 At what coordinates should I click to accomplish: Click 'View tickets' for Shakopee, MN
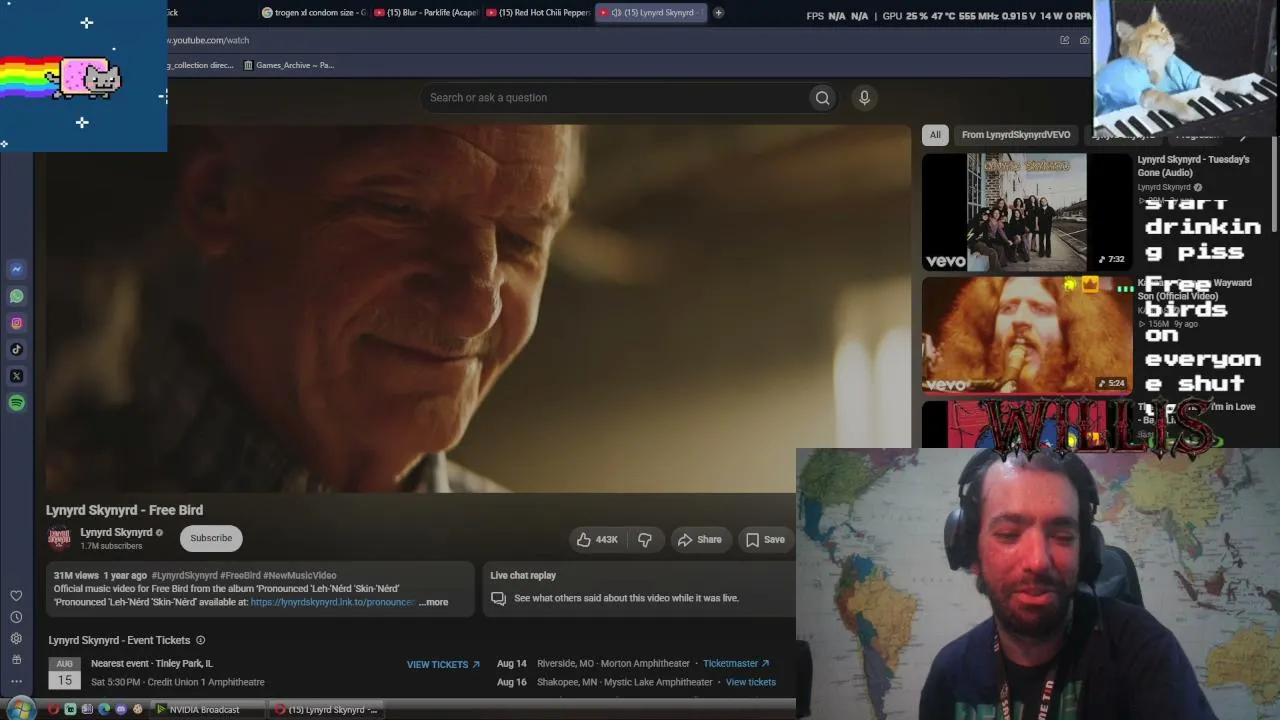751,682
